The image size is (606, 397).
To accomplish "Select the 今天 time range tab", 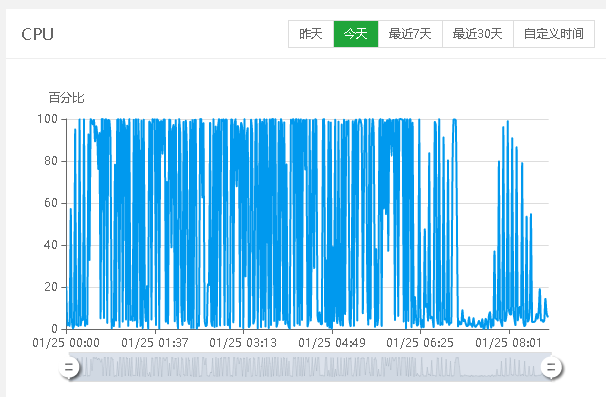I will click(x=356, y=34).
